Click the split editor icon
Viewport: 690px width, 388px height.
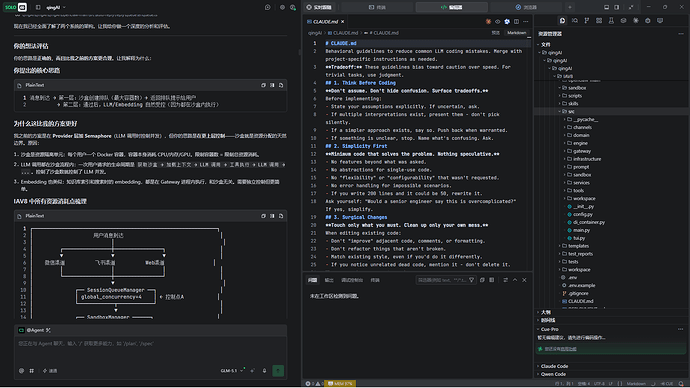[x=516, y=21]
